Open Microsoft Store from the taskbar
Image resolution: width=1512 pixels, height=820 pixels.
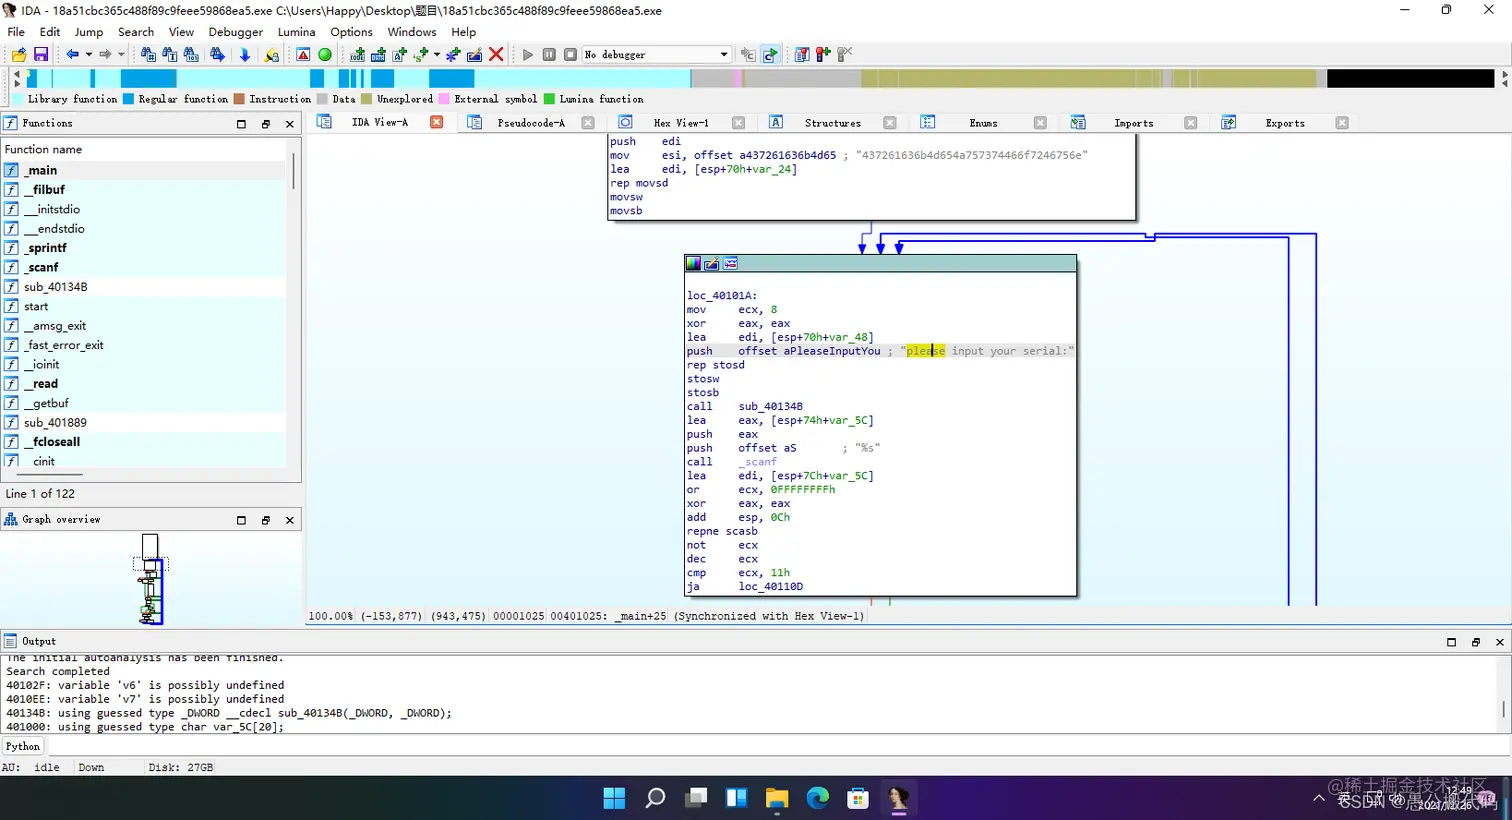(x=858, y=798)
